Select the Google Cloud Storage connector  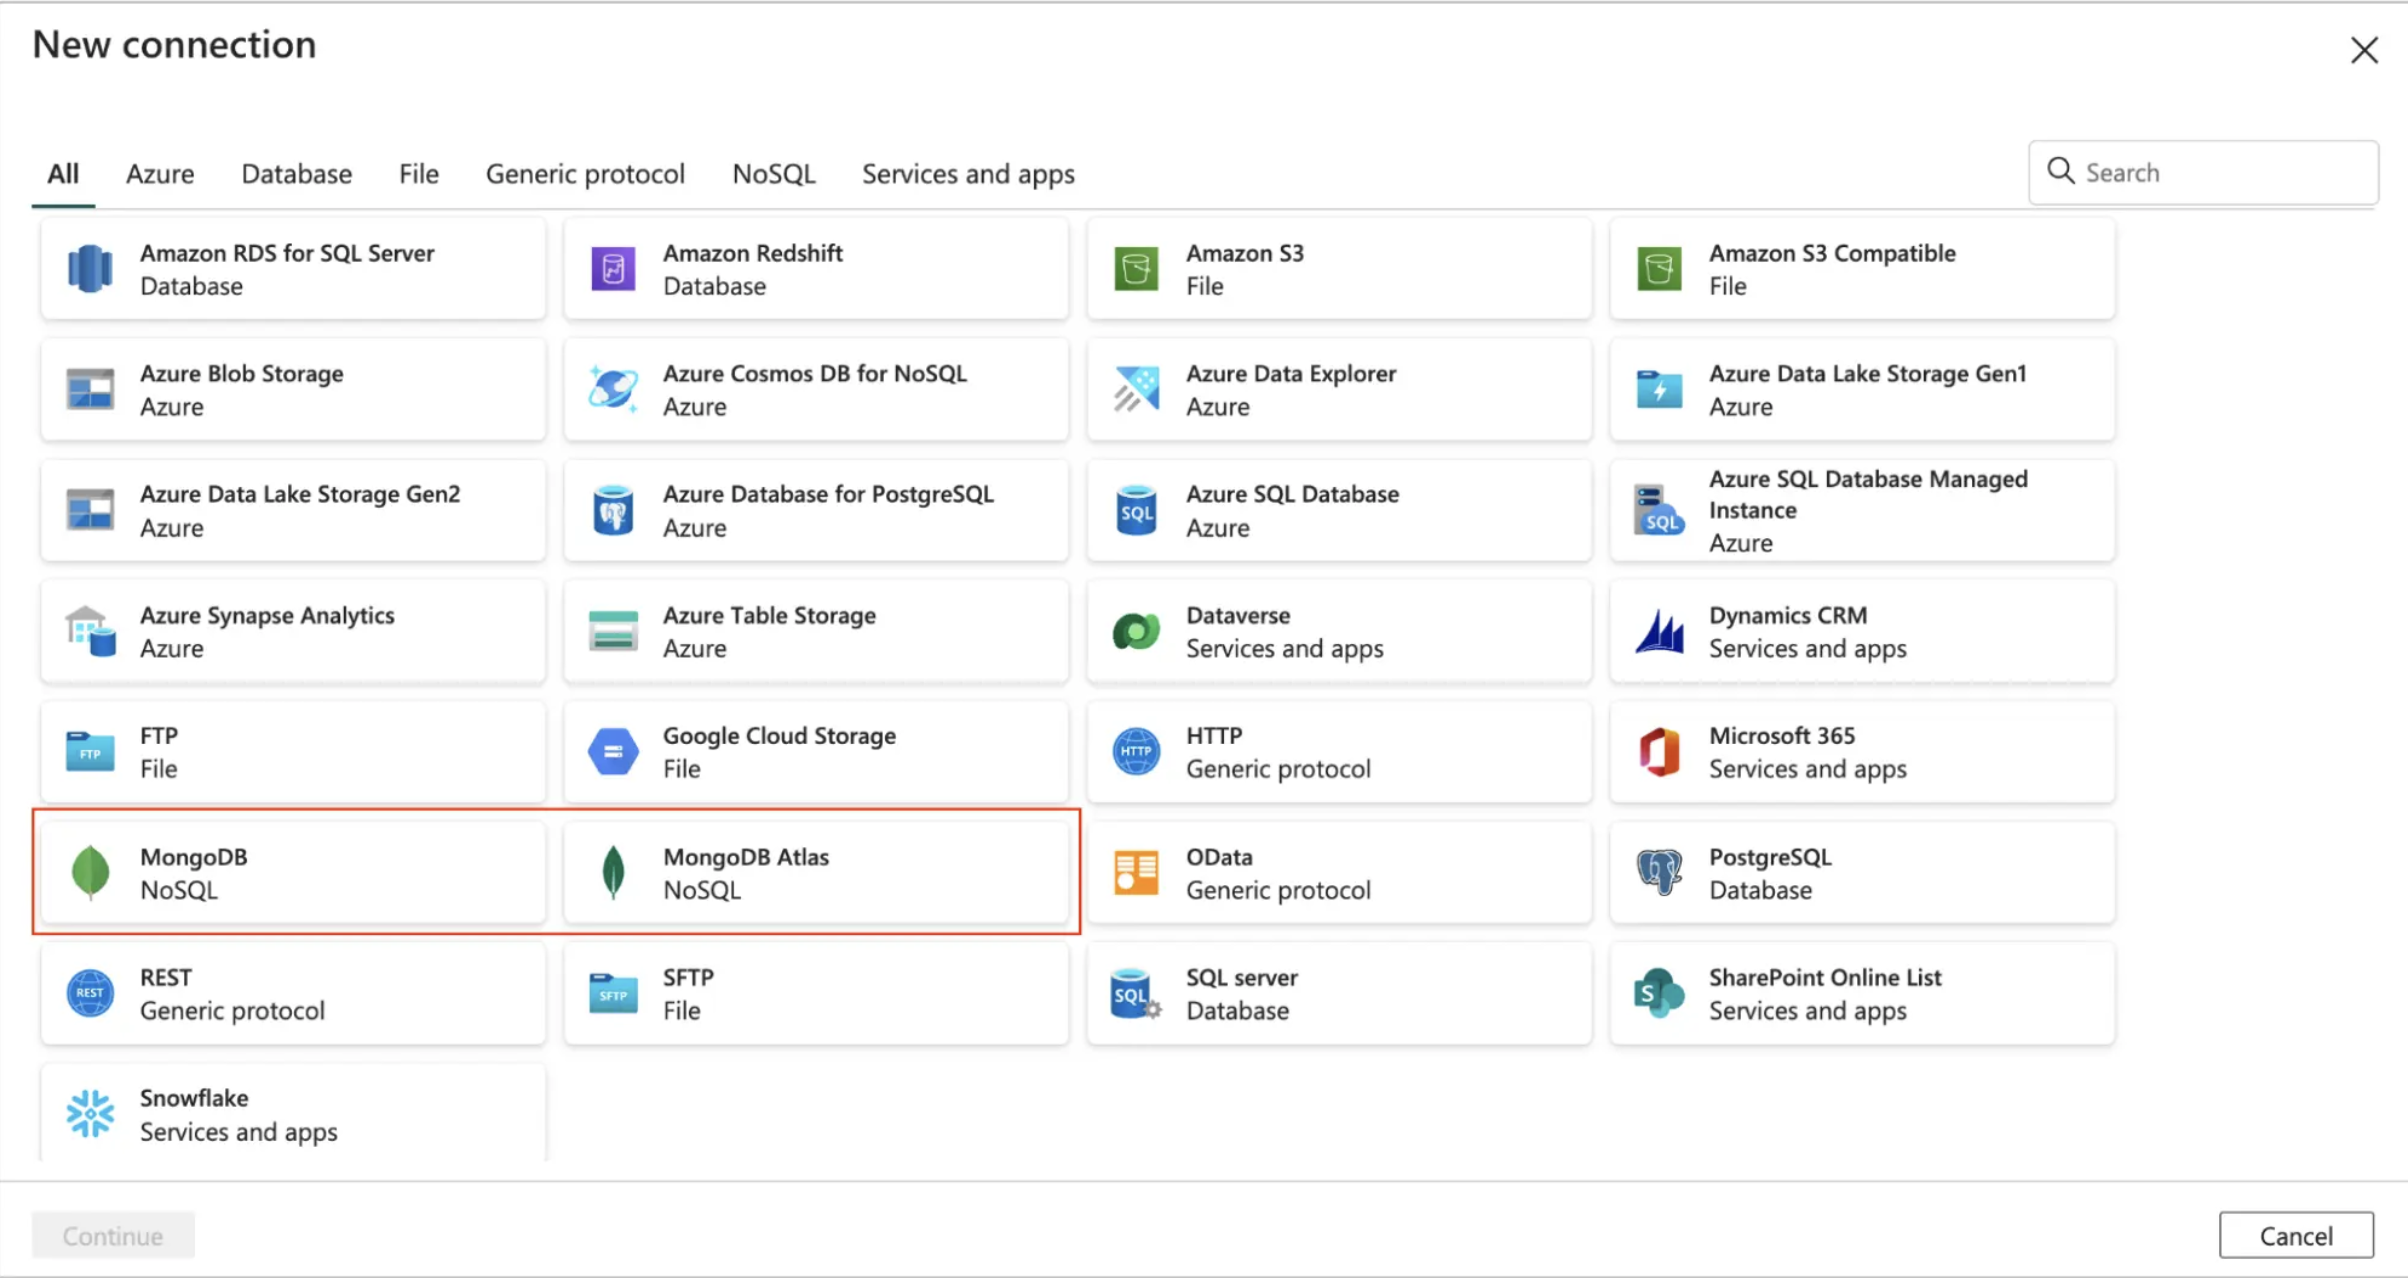tap(815, 751)
